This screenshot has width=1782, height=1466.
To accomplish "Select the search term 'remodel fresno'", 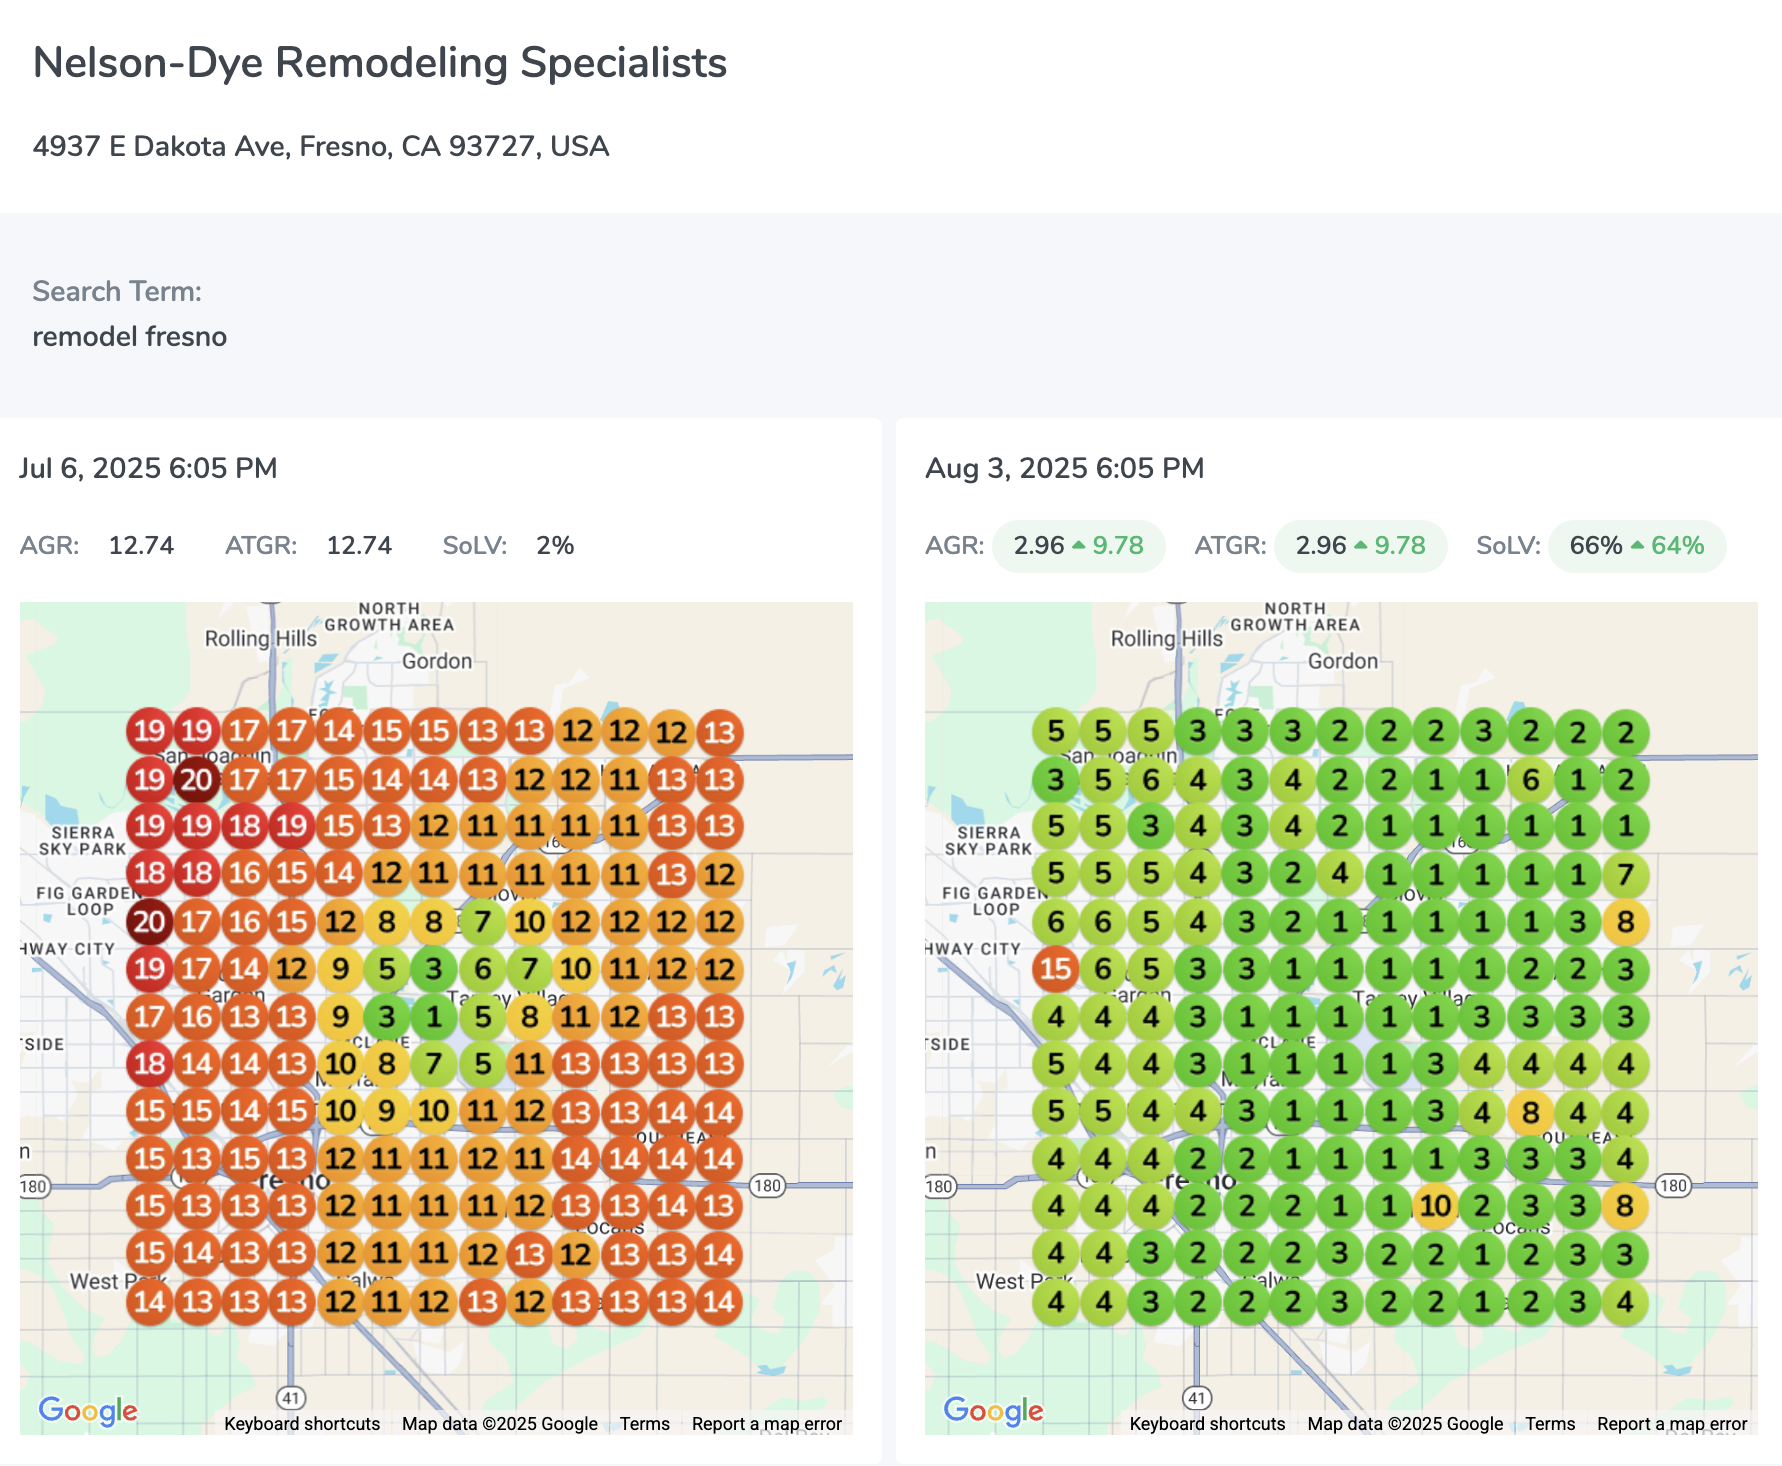I will coord(129,337).
